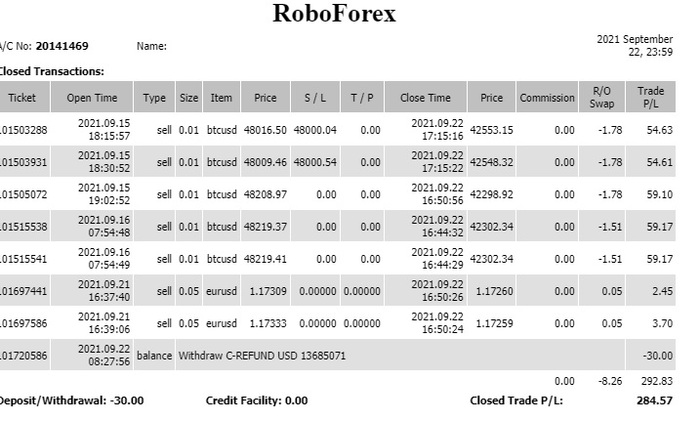Click the Open Time column header
700x421 pixels.
pos(92,99)
